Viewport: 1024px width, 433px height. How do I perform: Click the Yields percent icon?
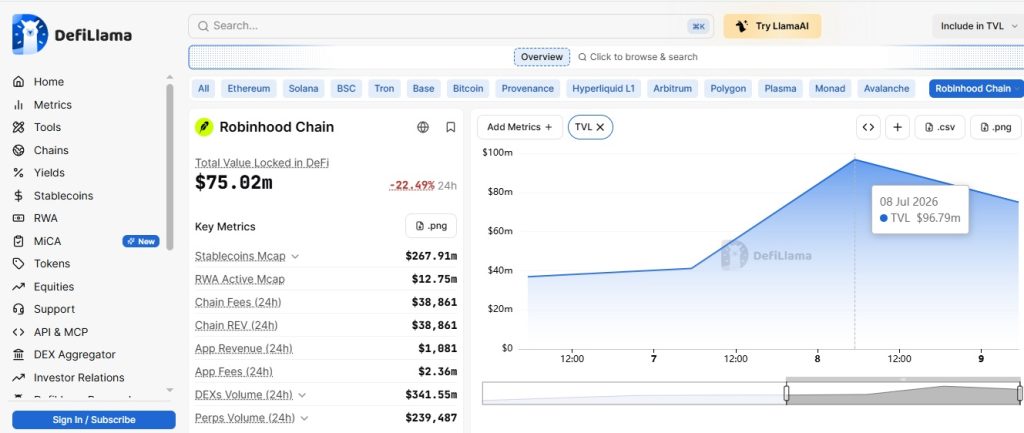(x=18, y=173)
